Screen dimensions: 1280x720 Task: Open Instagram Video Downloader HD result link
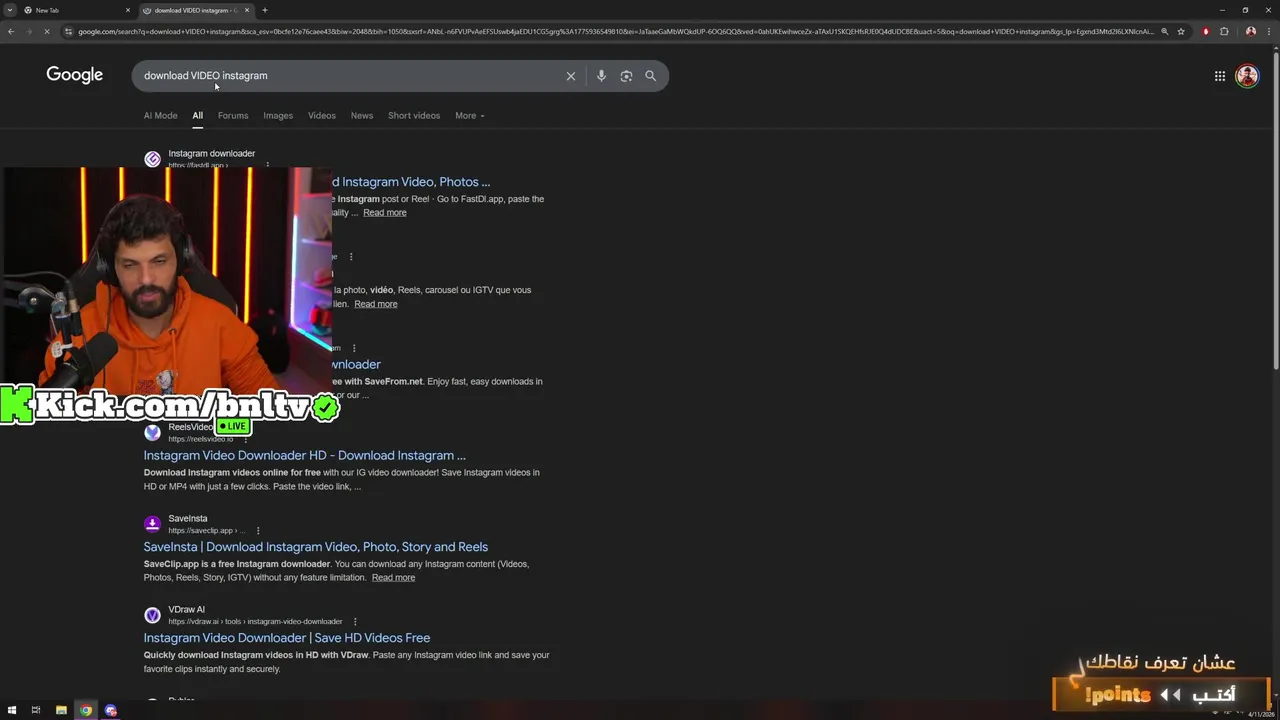coord(305,455)
